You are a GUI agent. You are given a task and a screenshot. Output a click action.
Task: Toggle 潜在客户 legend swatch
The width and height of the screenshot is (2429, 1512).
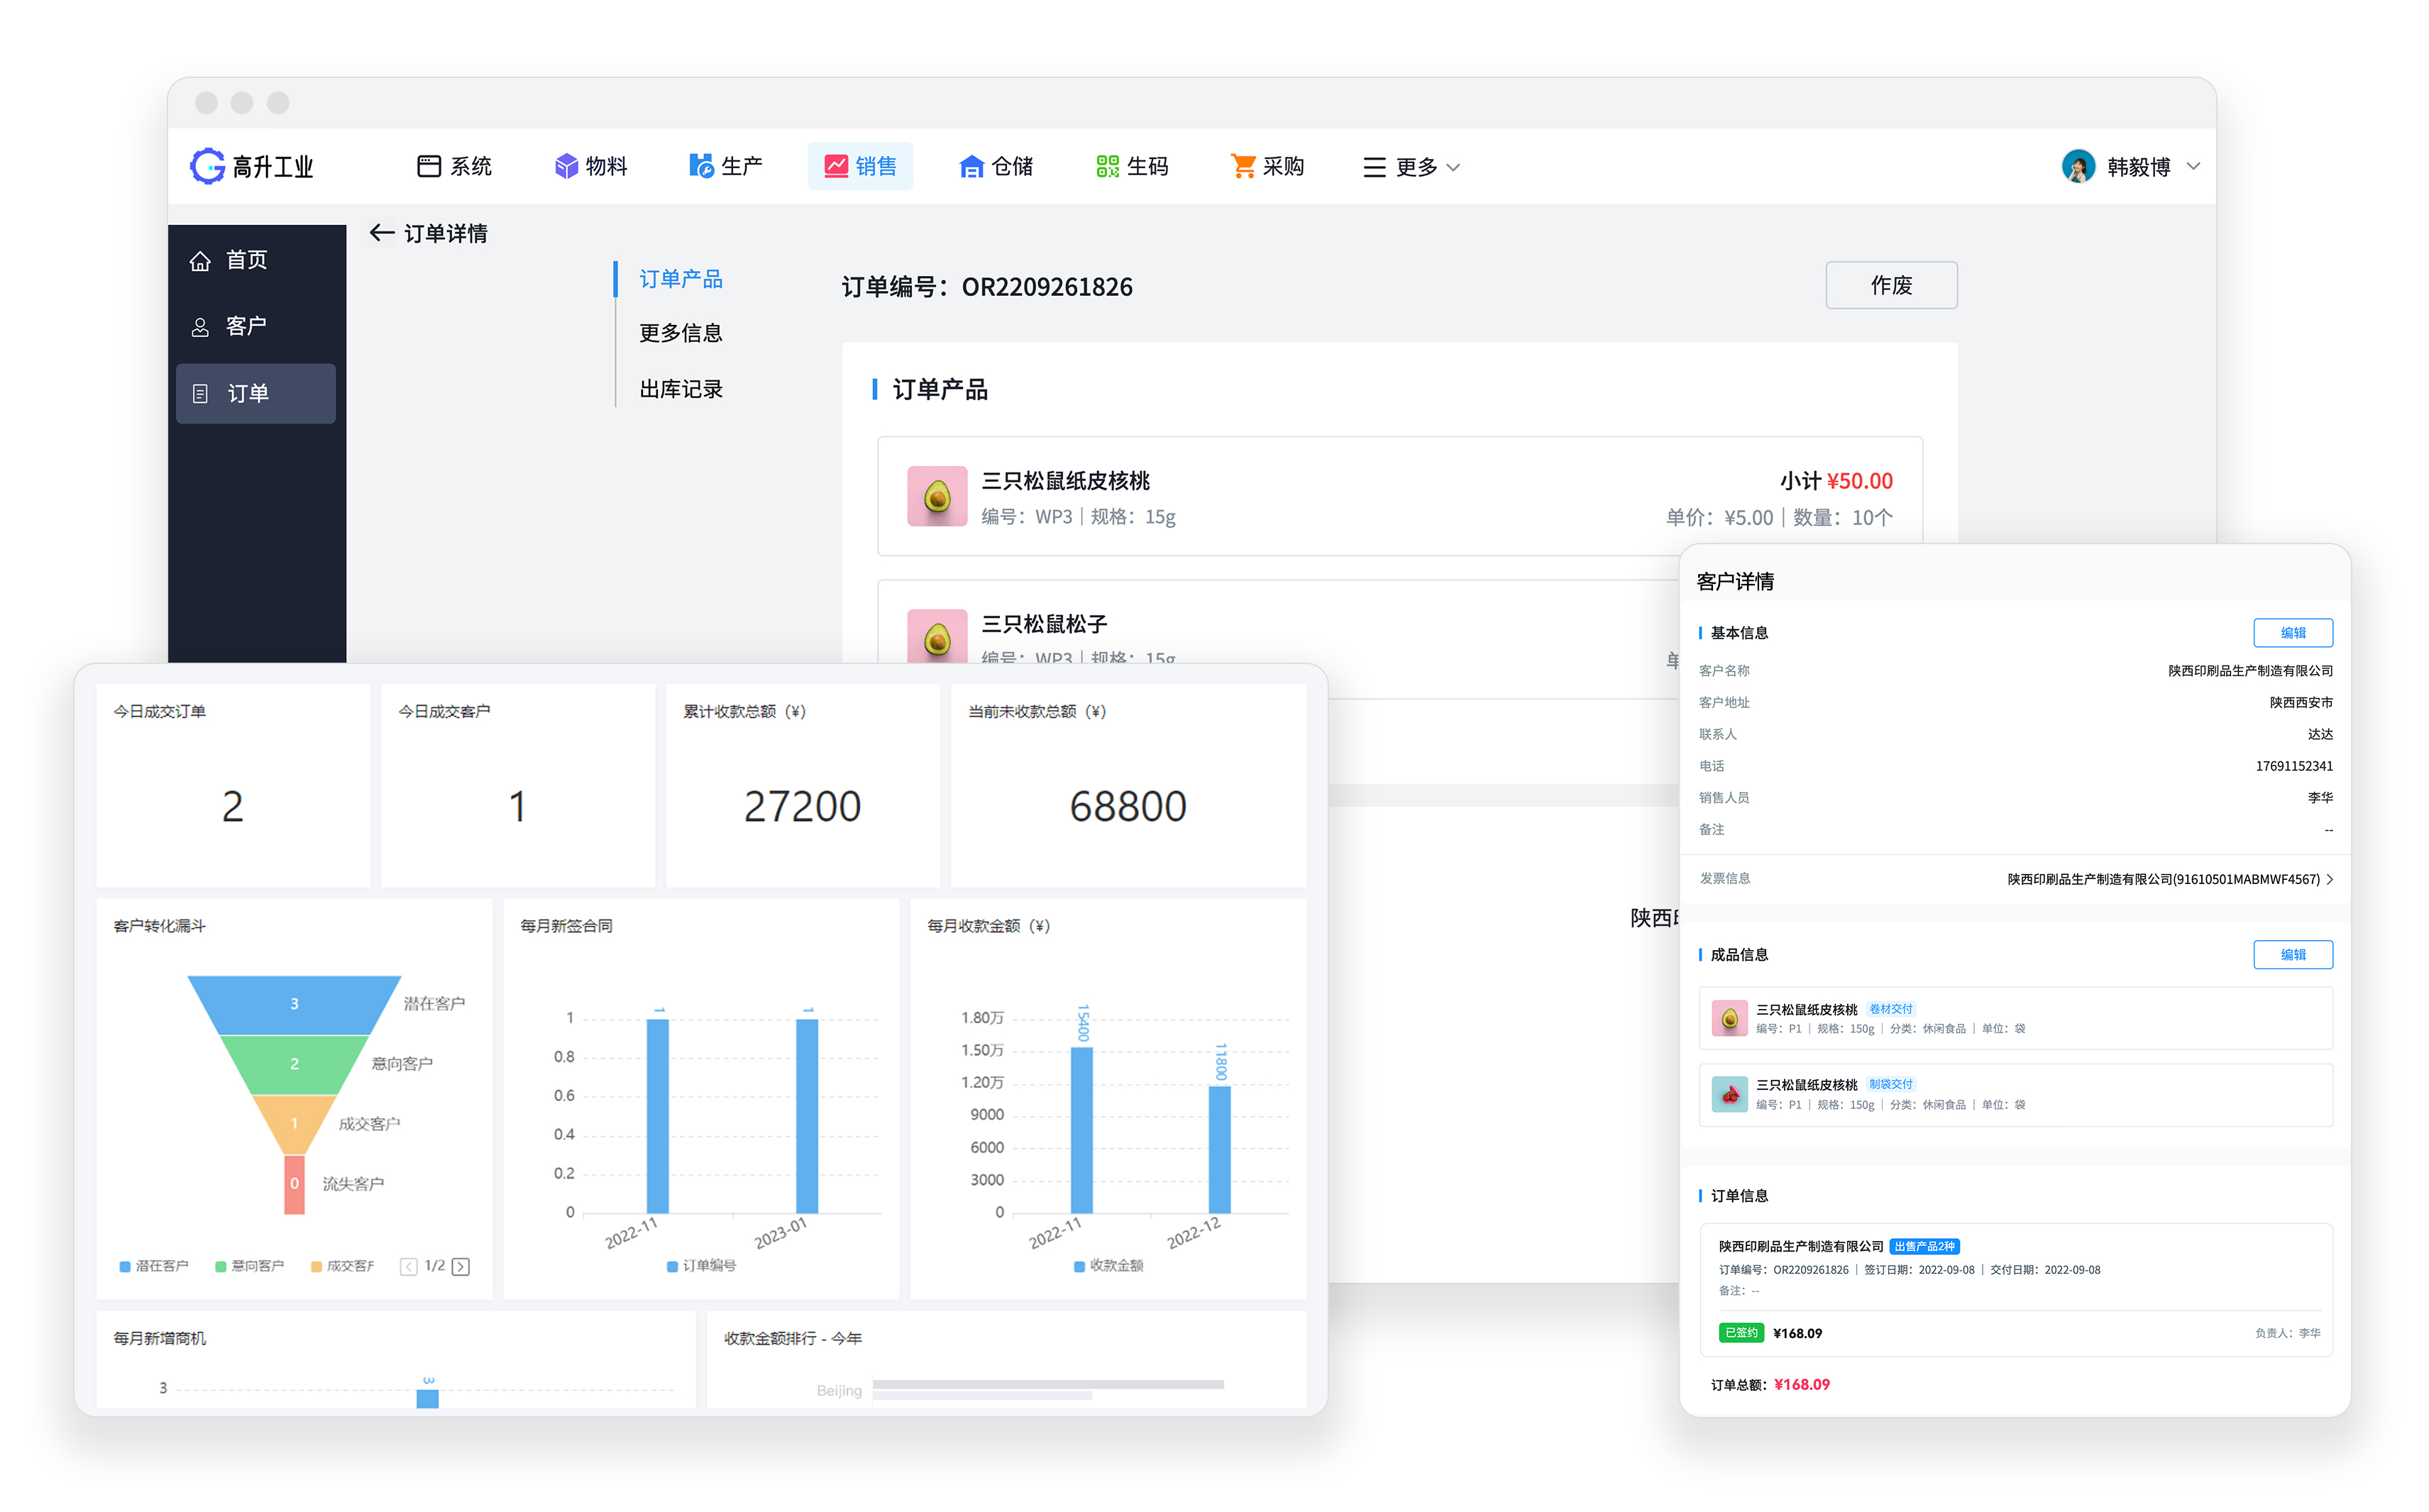pyautogui.click(x=125, y=1266)
